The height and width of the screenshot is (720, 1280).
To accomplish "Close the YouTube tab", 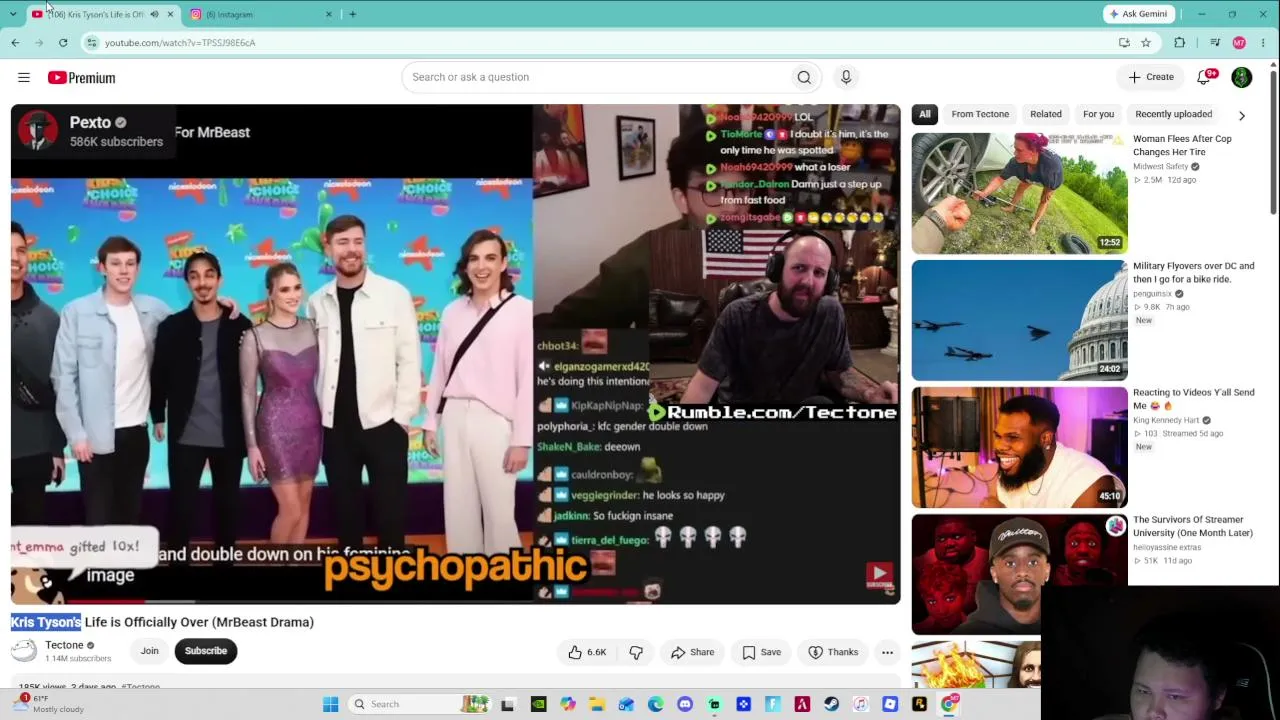I will click(170, 14).
